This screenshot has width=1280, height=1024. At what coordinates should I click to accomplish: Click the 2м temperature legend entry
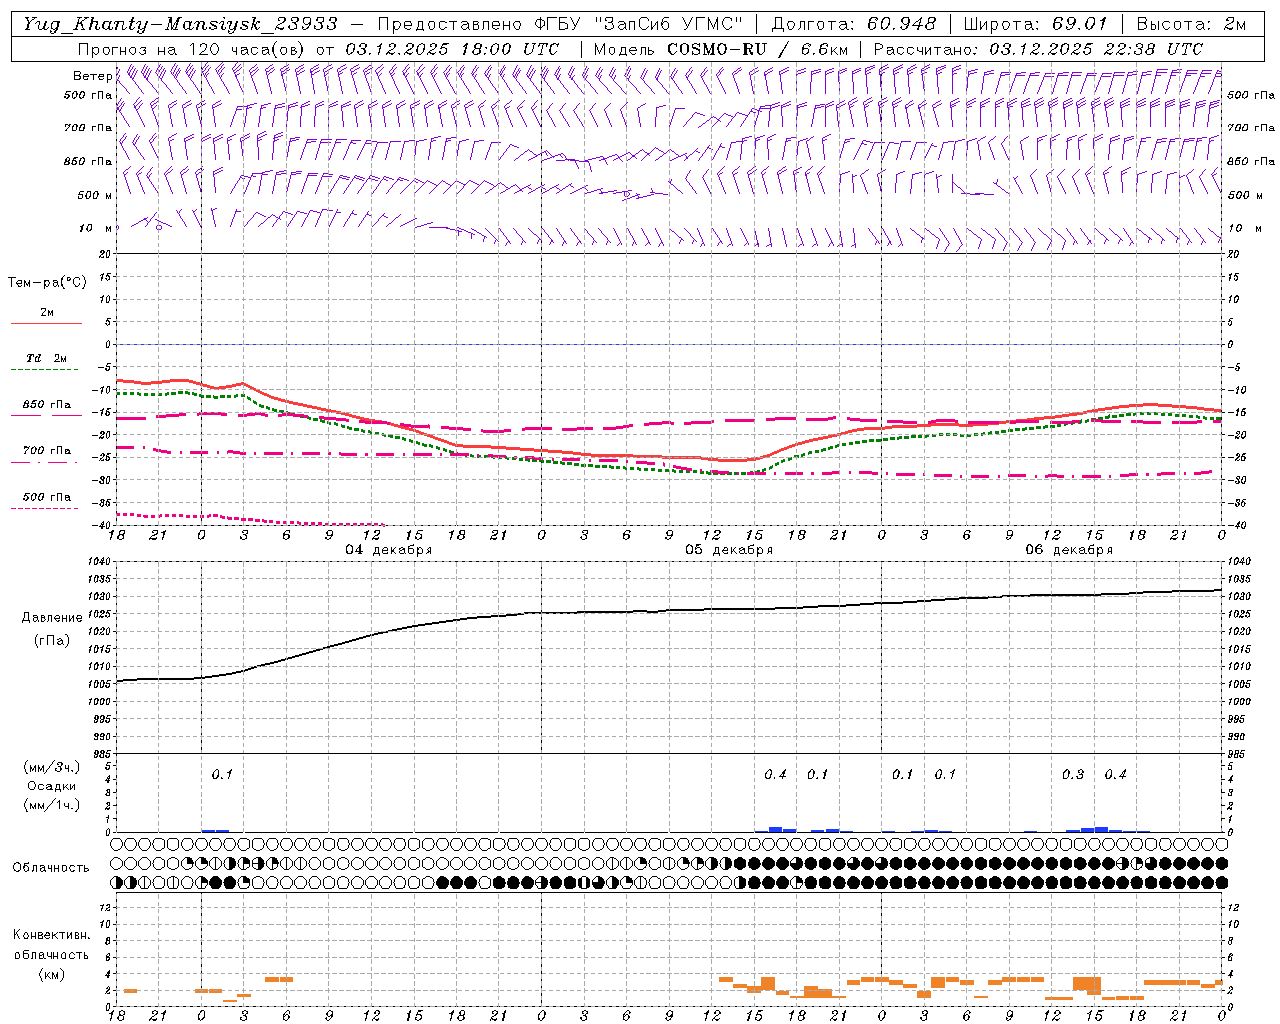tap(47, 313)
